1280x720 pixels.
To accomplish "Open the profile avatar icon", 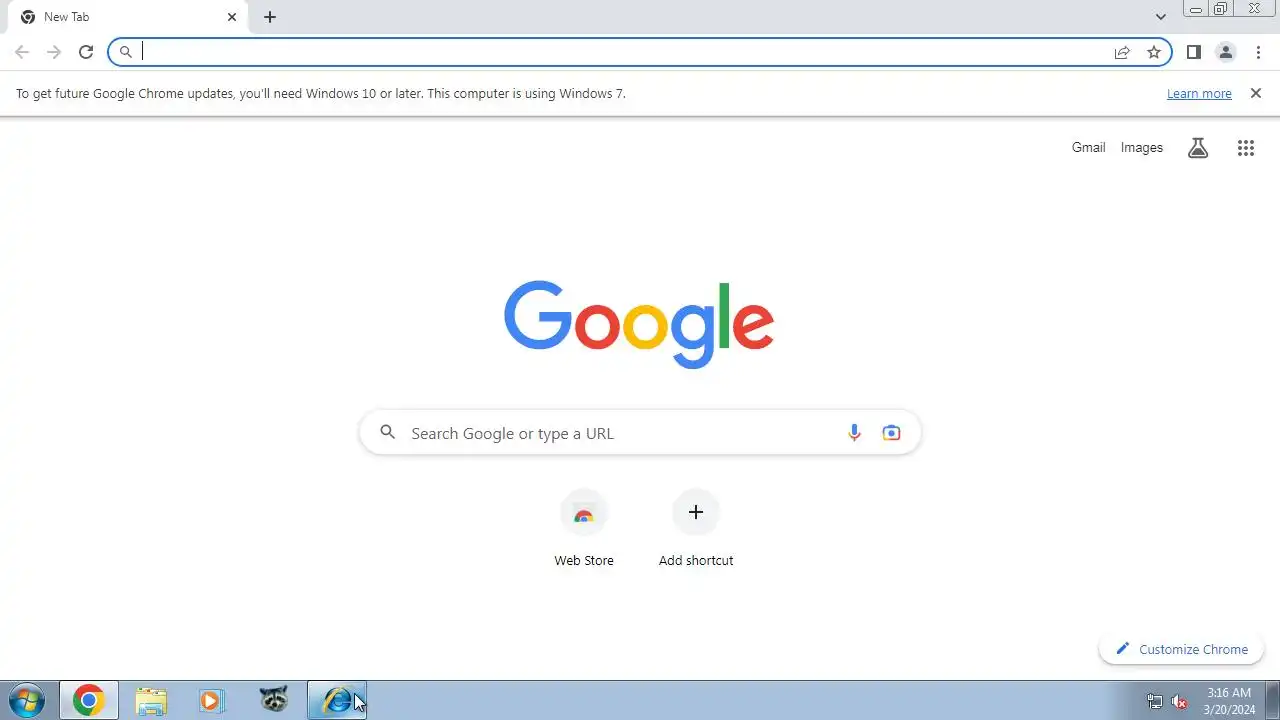I will tap(1226, 52).
